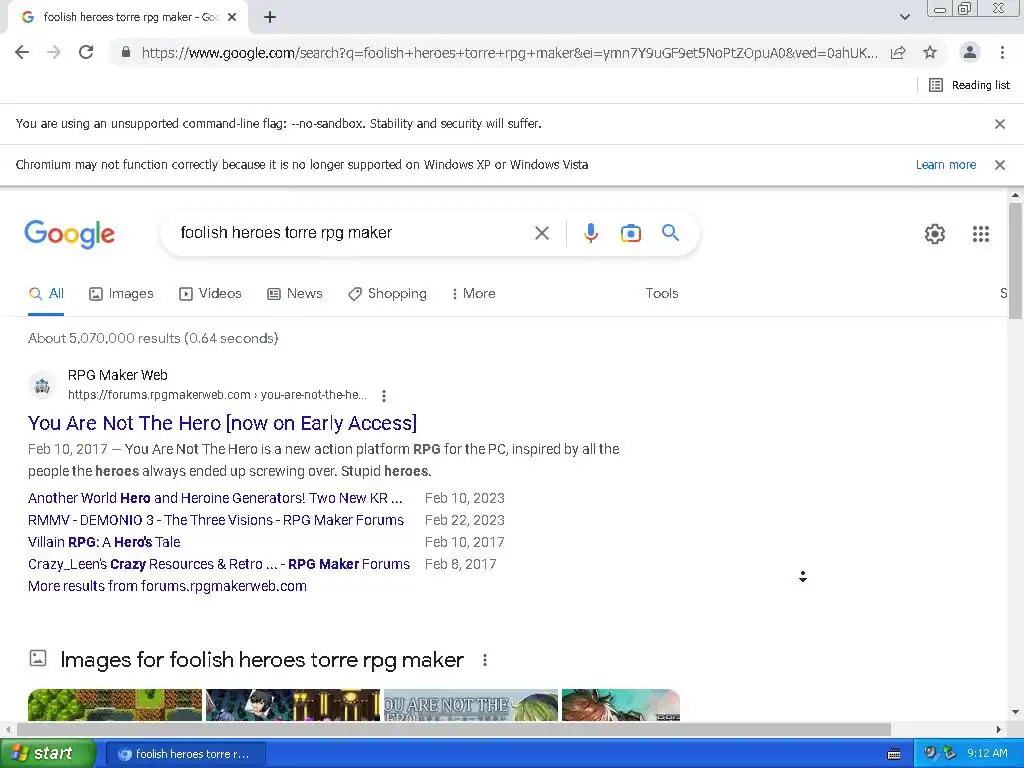Switch to the Images tab

coord(121,294)
